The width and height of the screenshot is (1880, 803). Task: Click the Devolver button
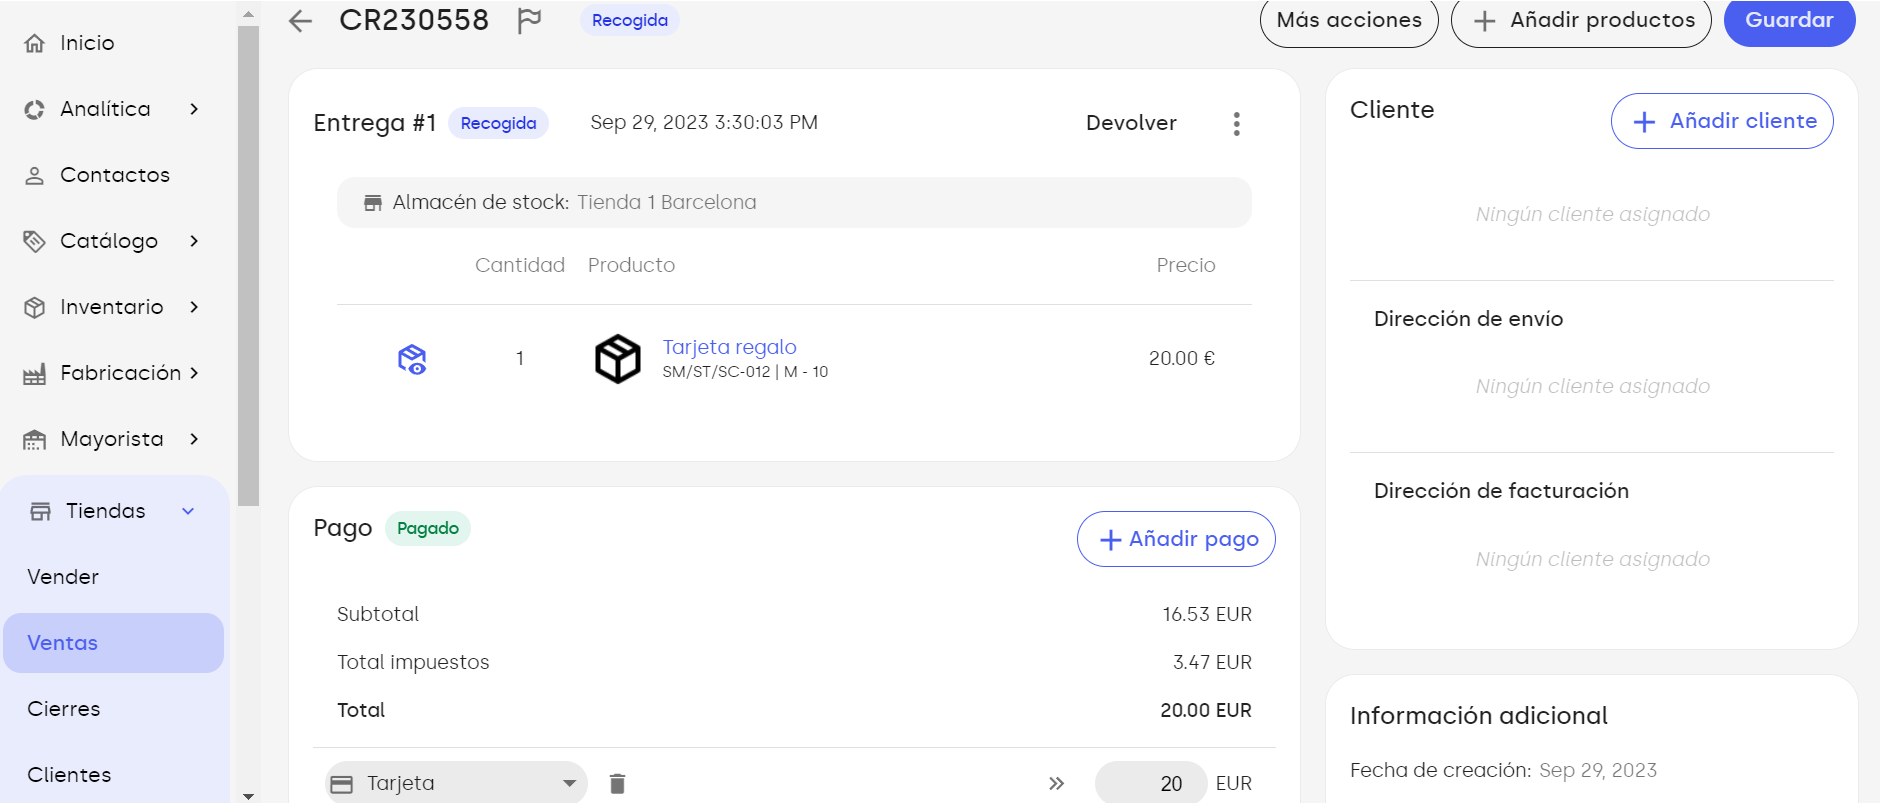pos(1131,123)
